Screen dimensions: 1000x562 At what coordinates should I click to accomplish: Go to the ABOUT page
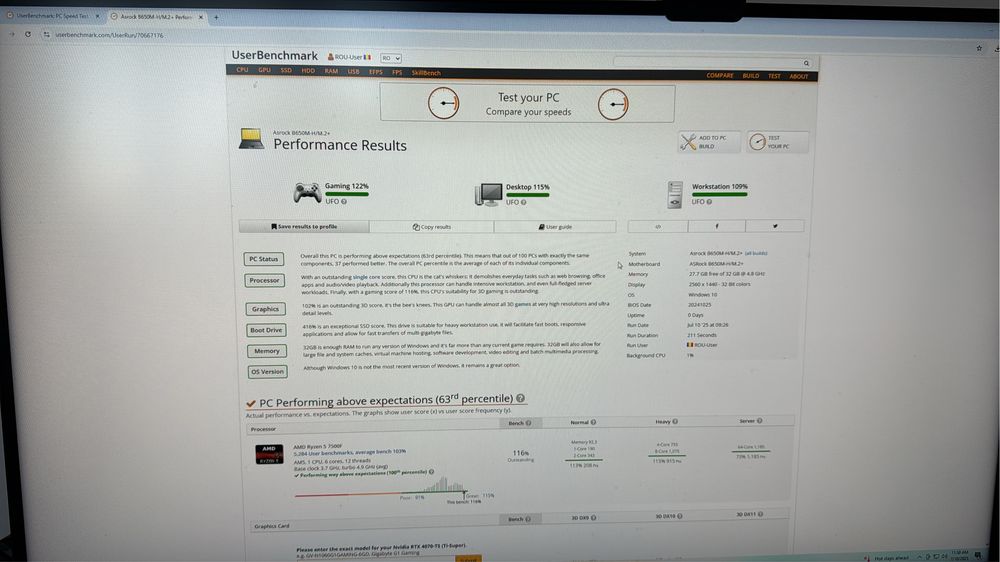(798, 77)
